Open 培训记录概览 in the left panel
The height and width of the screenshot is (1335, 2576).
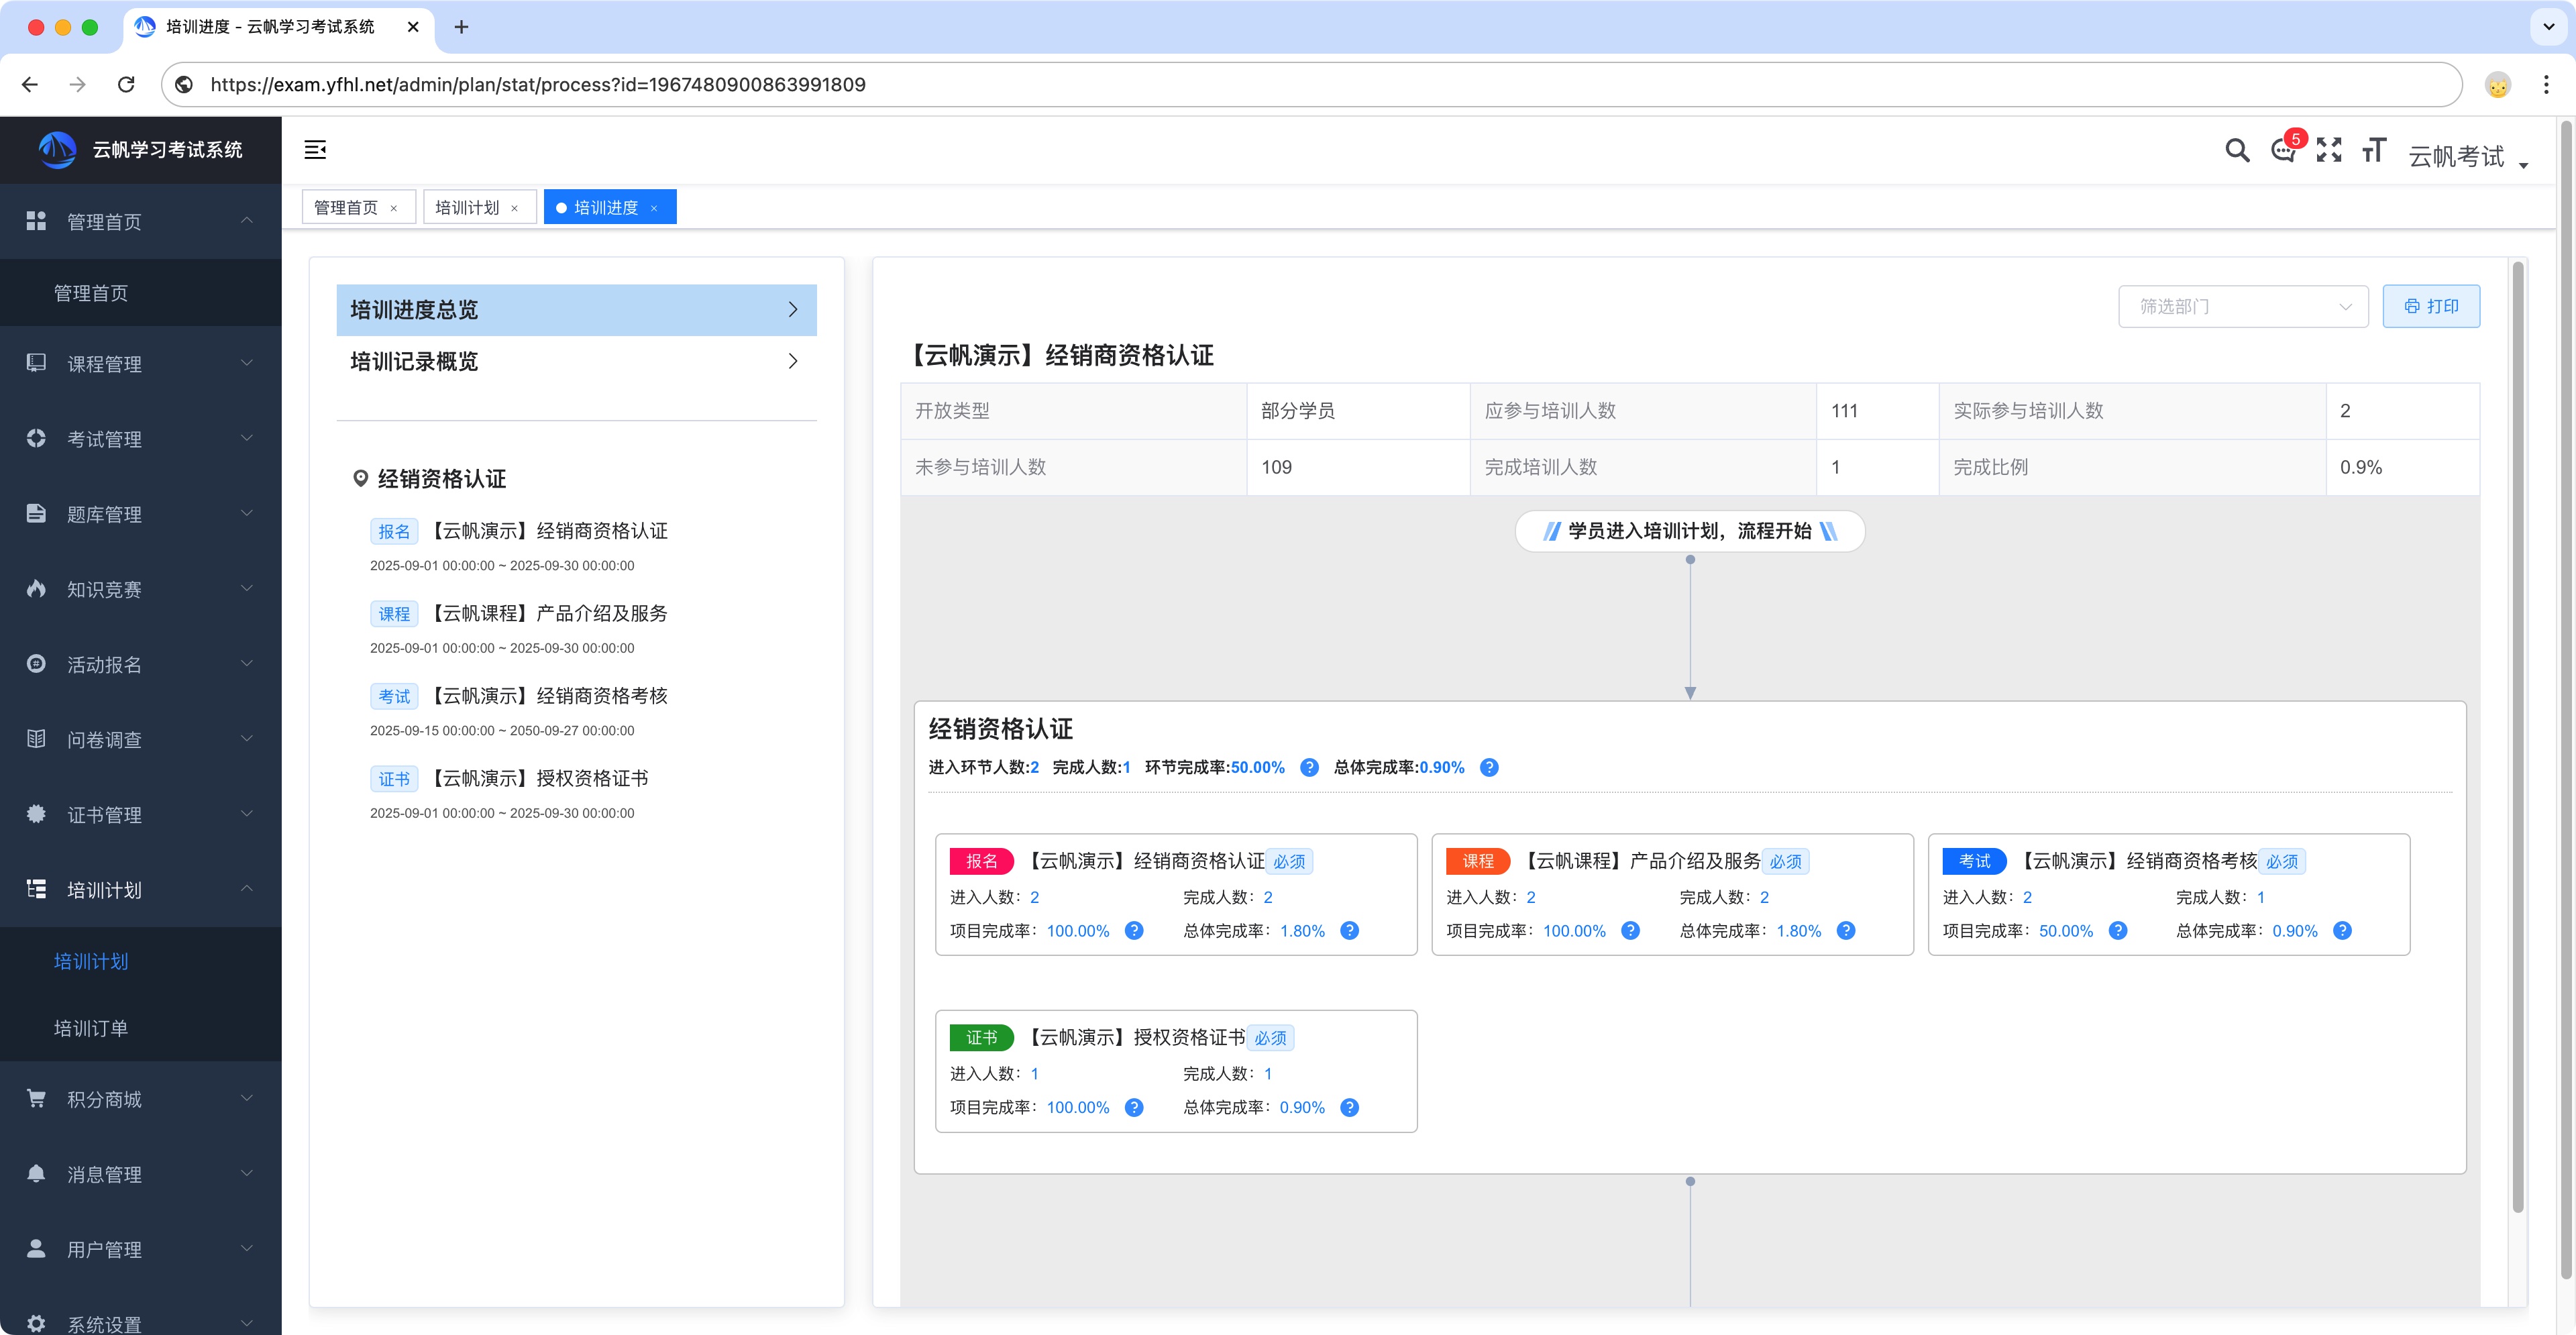point(576,361)
